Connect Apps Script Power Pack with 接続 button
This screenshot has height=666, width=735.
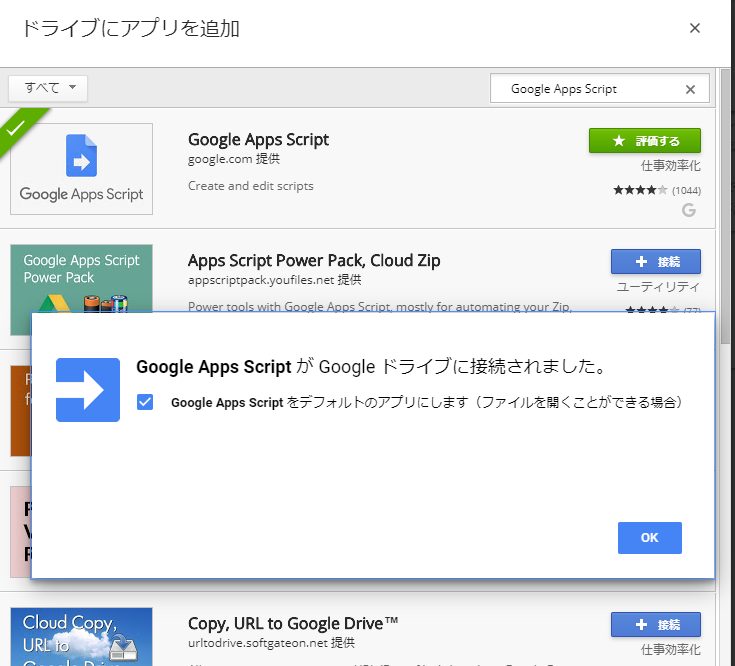pos(655,262)
